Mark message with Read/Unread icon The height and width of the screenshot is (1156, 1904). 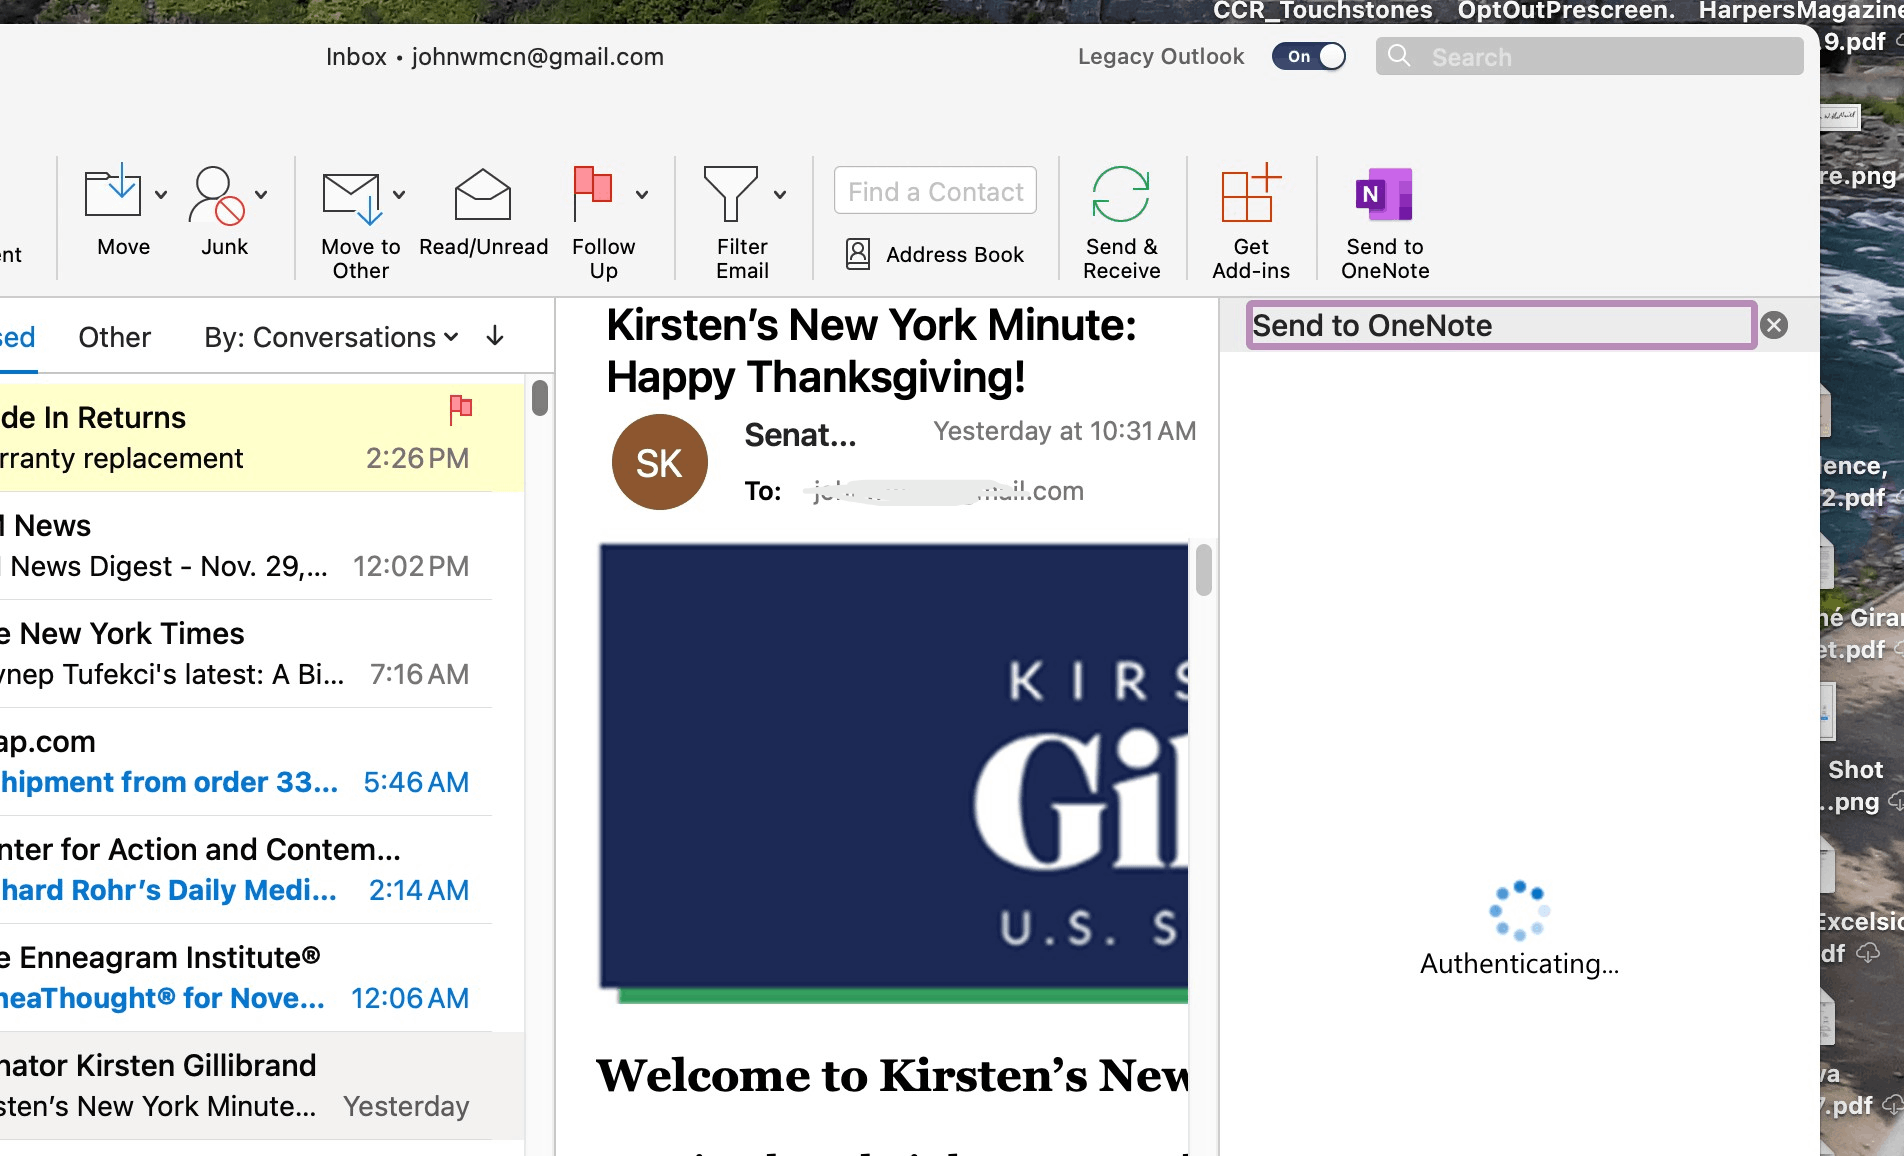[483, 193]
